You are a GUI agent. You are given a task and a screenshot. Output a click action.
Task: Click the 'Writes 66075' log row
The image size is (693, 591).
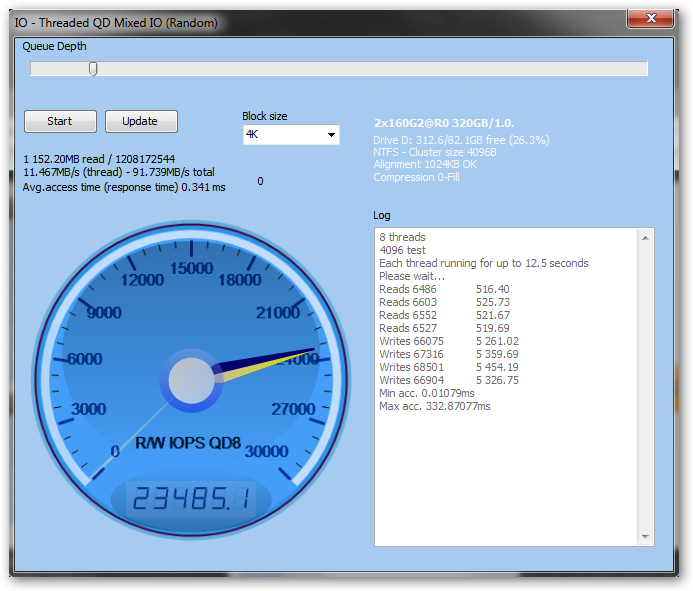pyautogui.click(x=449, y=341)
